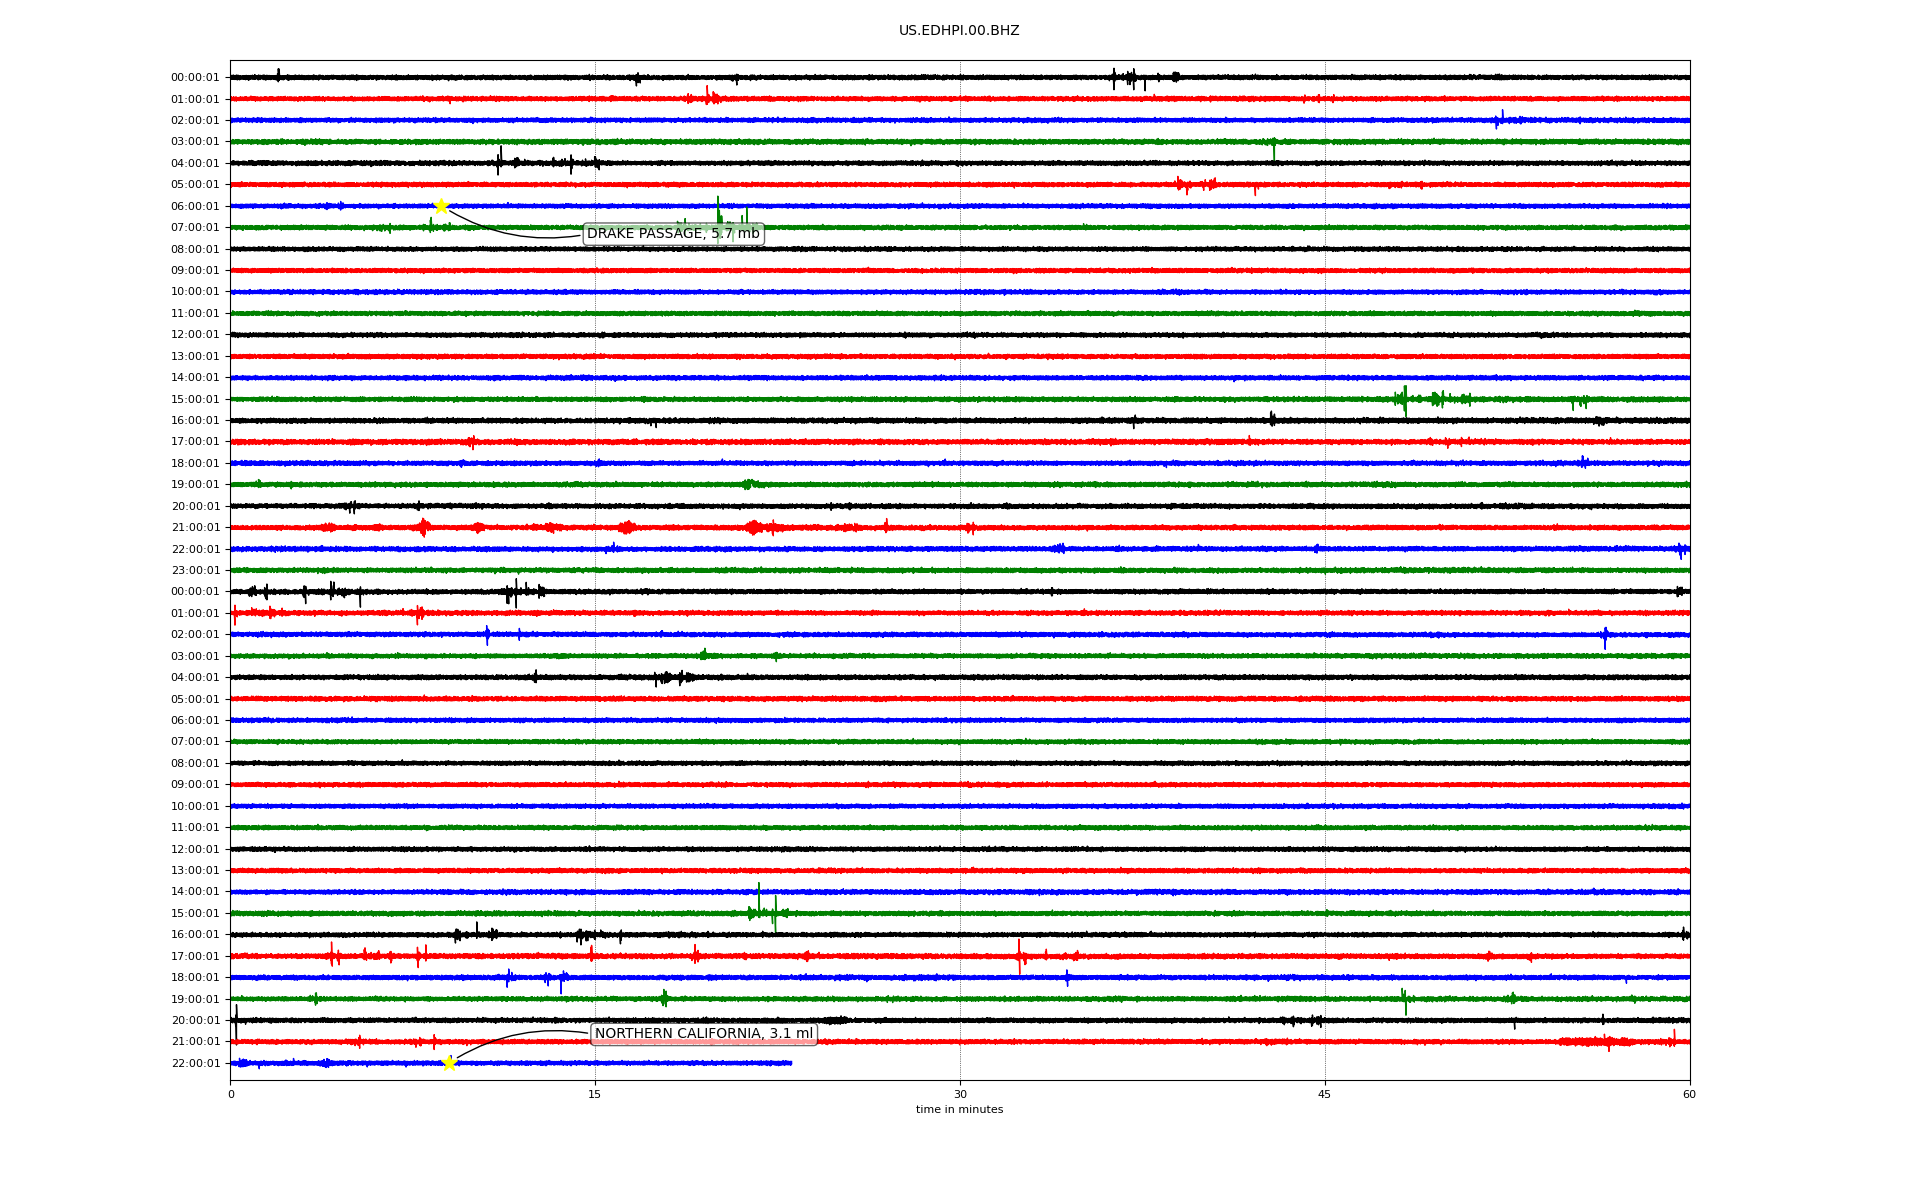Viewport: 1920px width, 1200px height.
Task: Click the green trace in the 23:00:01 row
Action: 960,570
